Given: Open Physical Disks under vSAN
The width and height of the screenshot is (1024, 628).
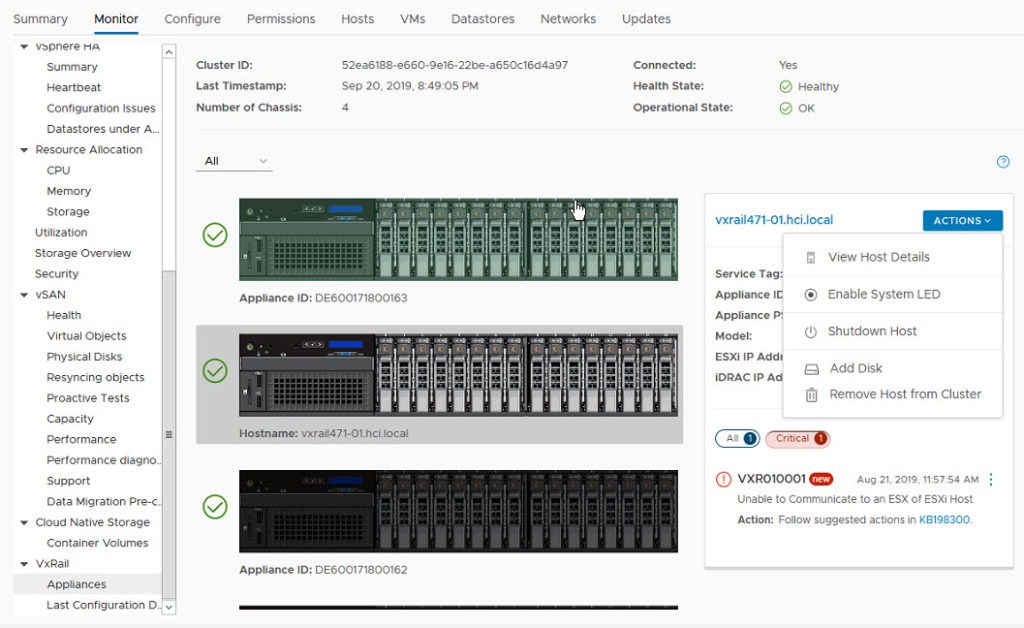Looking at the screenshot, I should point(84,357).
